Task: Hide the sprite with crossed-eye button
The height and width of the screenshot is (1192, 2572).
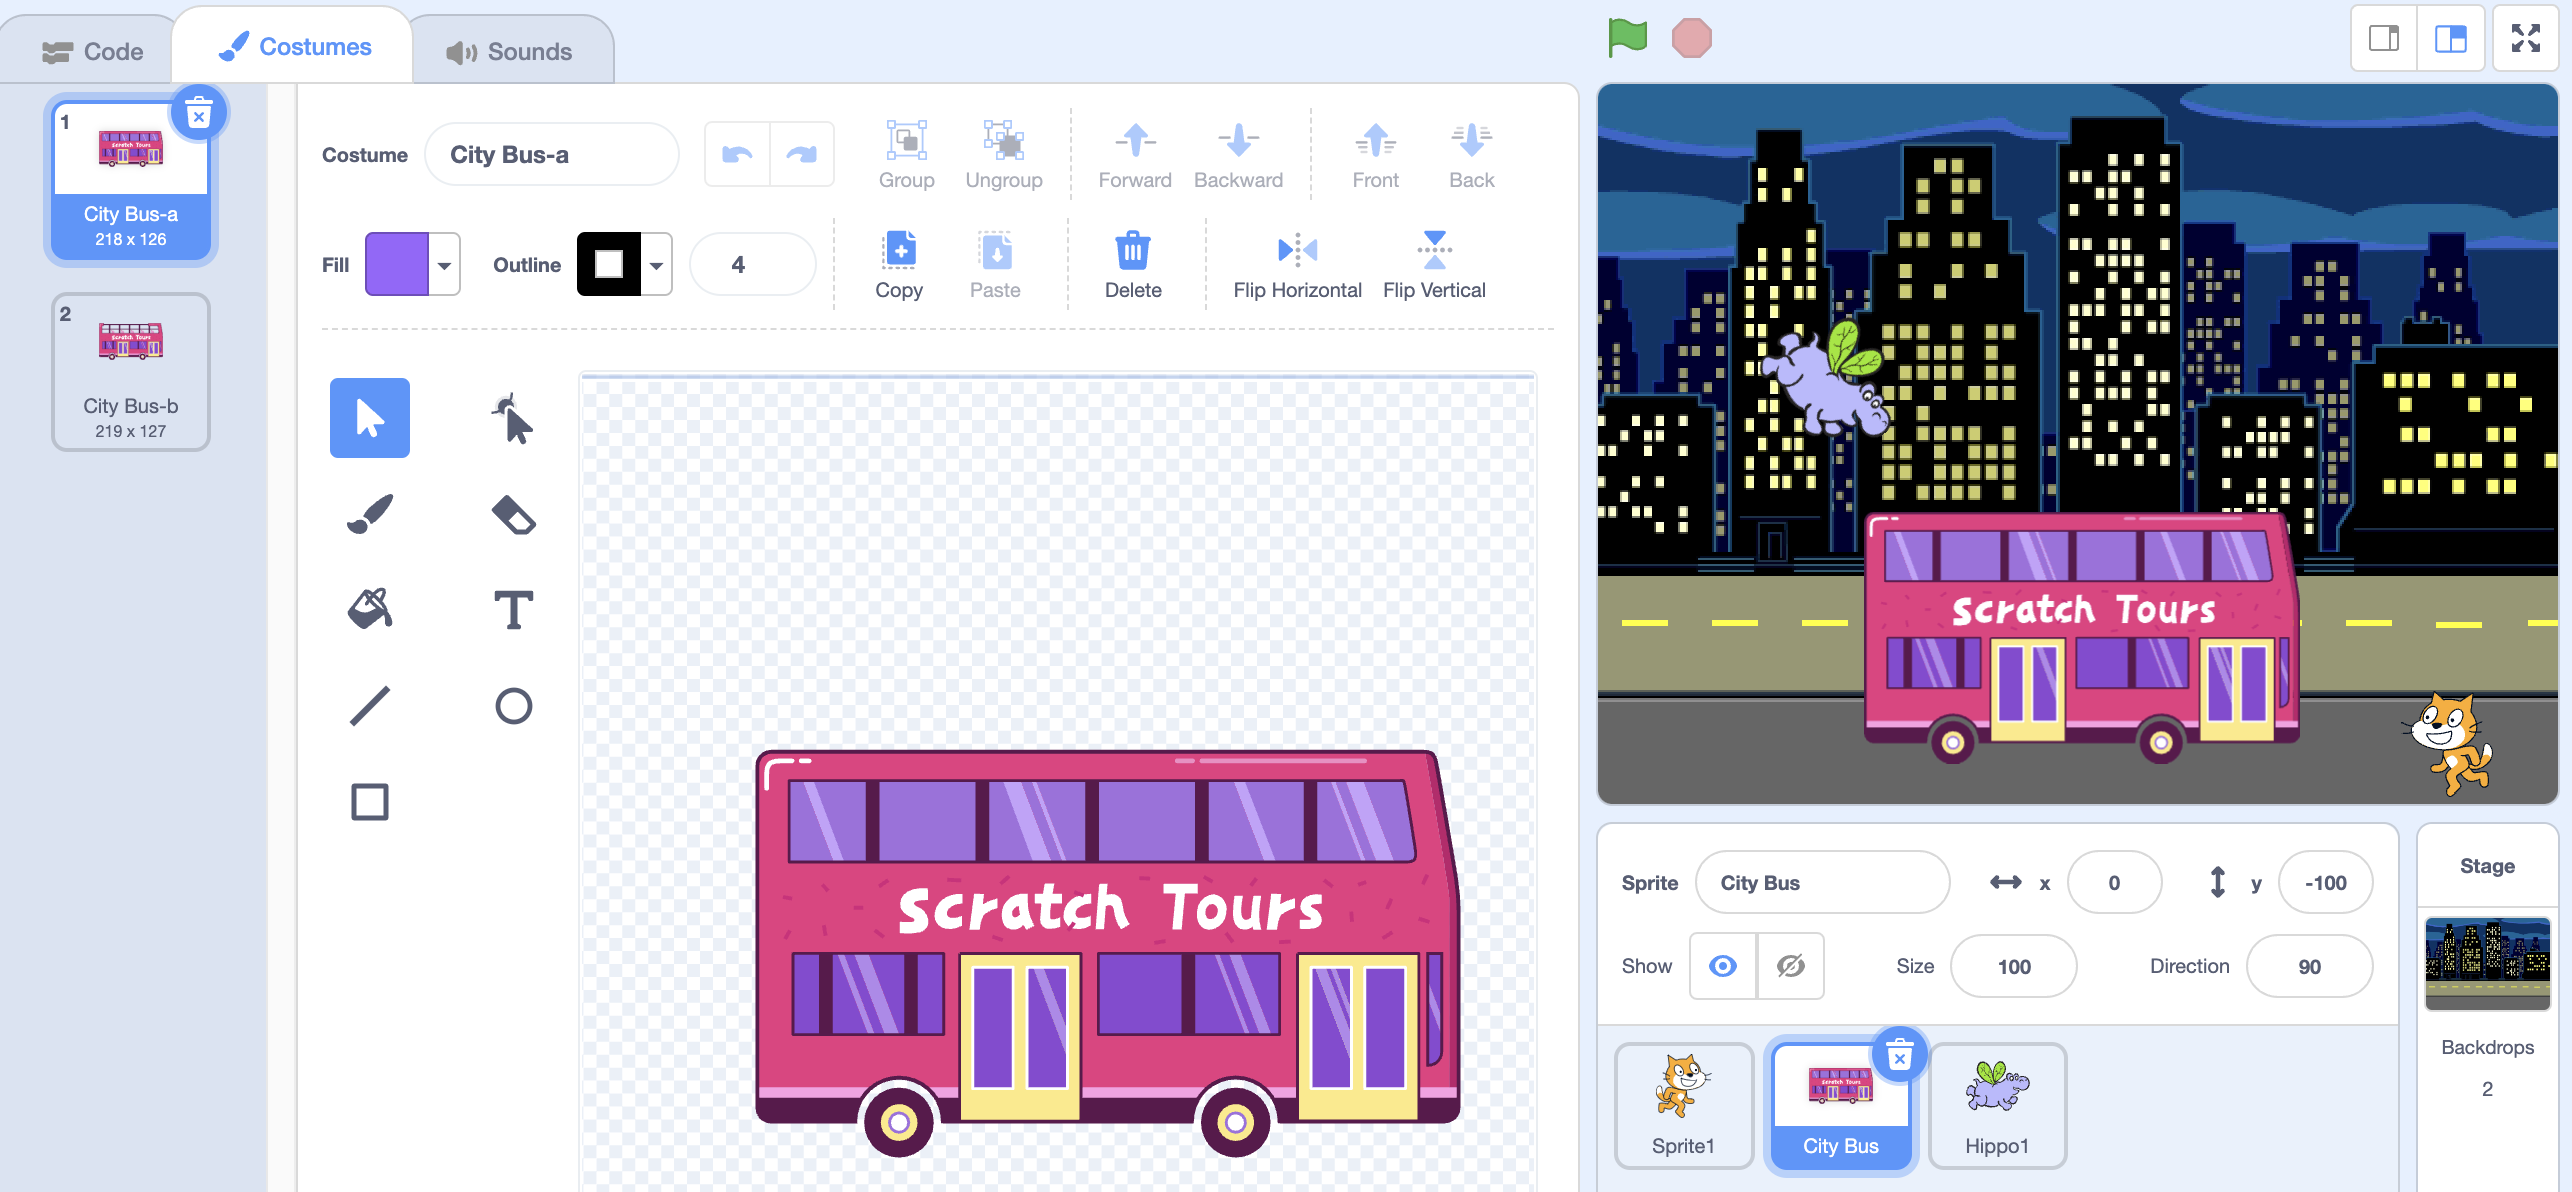Action: [x=1790, y=966]
